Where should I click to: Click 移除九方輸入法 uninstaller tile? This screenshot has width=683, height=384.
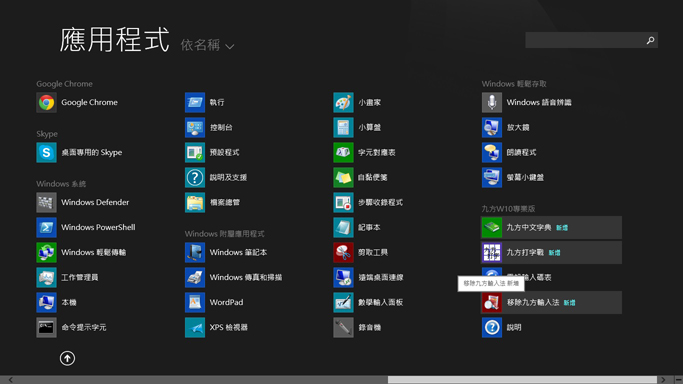[x=551, y=303]
